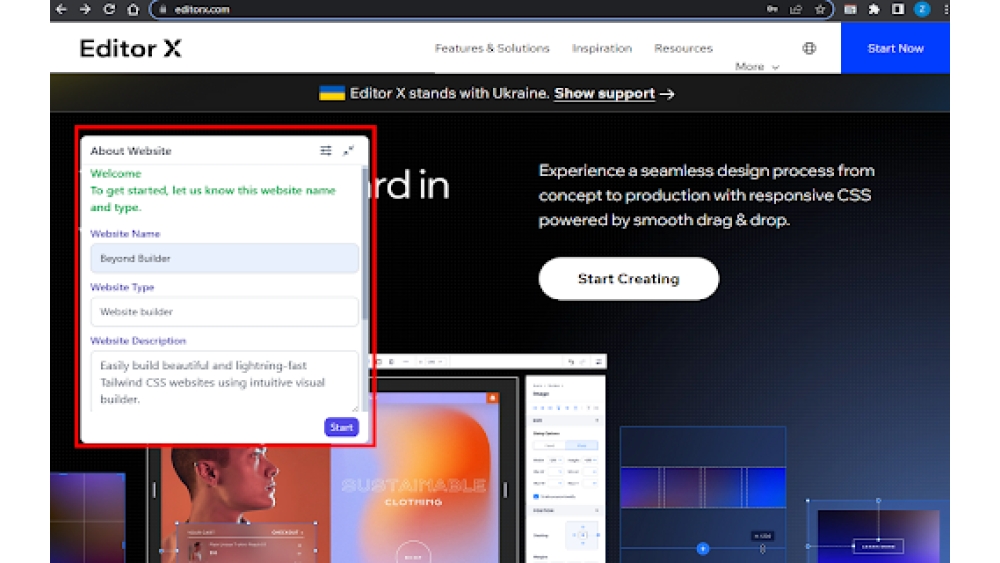The width and height of the screenshot is (1000, 563).
Task: Collapse the About Website panel with the shrink icon
Action: click(x=348, y=150)
